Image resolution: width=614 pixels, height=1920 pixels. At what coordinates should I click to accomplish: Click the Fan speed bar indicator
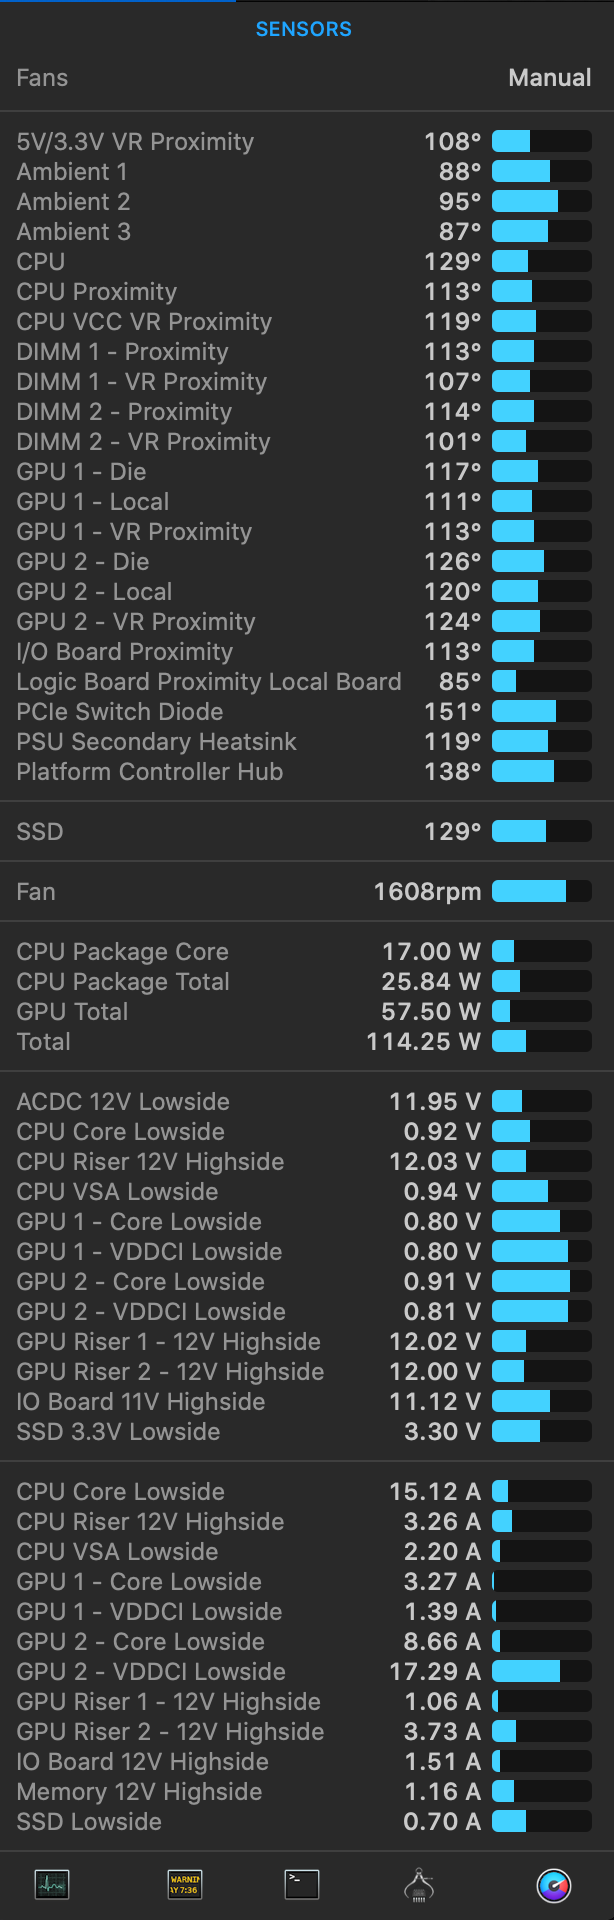click(541, 891)
